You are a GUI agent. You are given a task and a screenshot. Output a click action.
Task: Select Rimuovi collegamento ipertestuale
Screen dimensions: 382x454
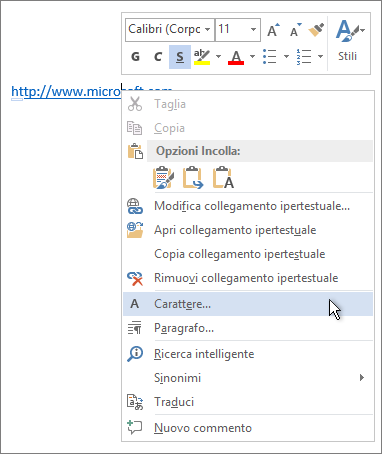coord(248,278)
